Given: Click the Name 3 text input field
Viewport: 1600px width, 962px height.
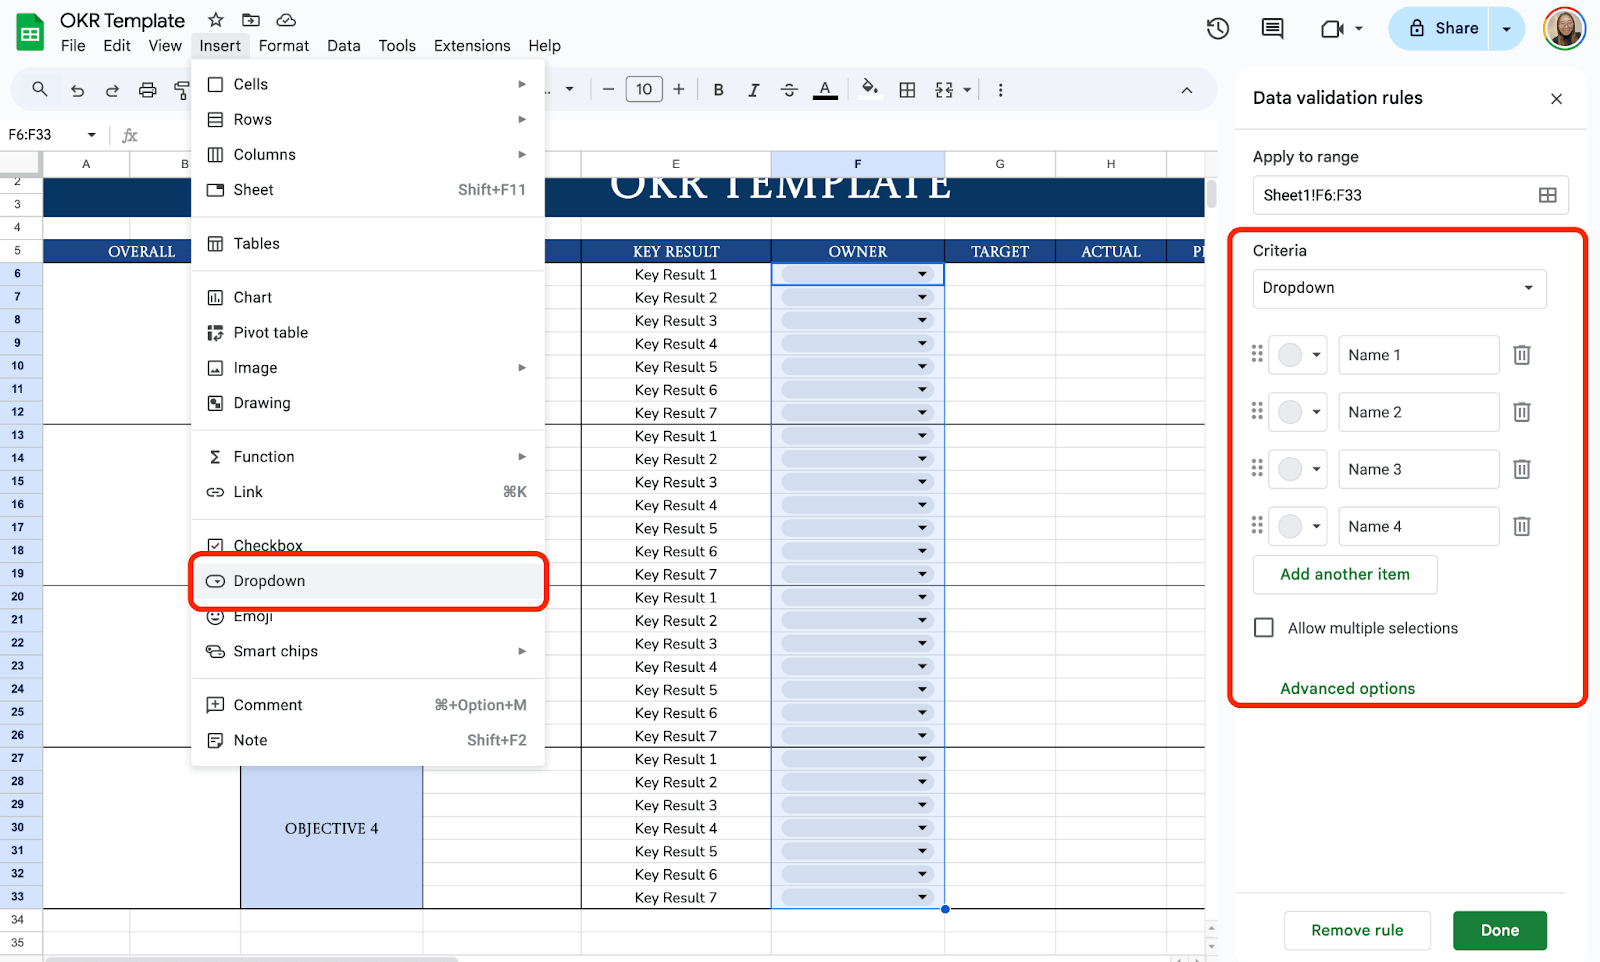Looking at the screenshot, I should [x=1417, y=469].
